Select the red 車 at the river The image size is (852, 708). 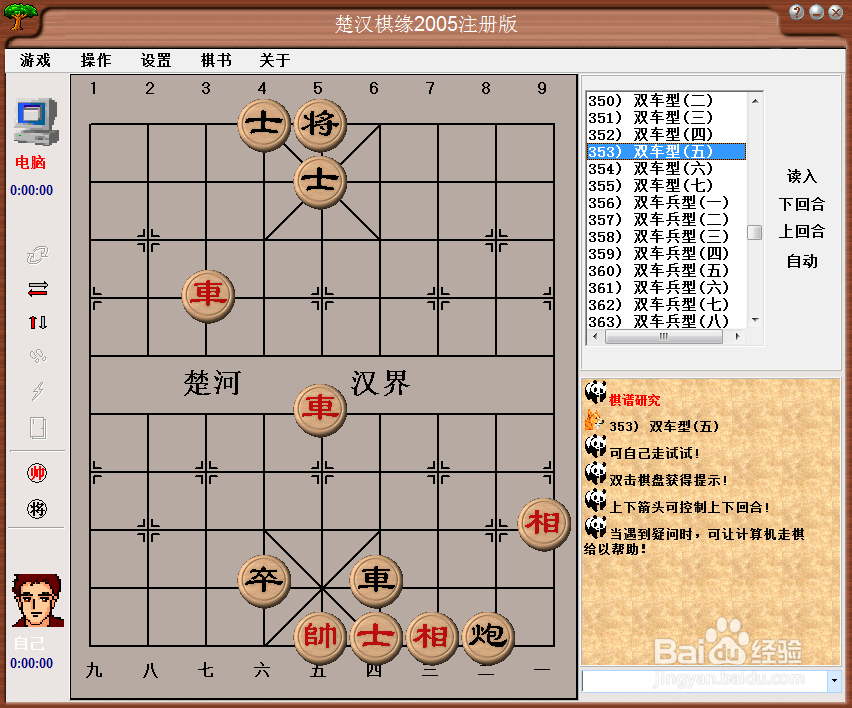pos(320,410)
